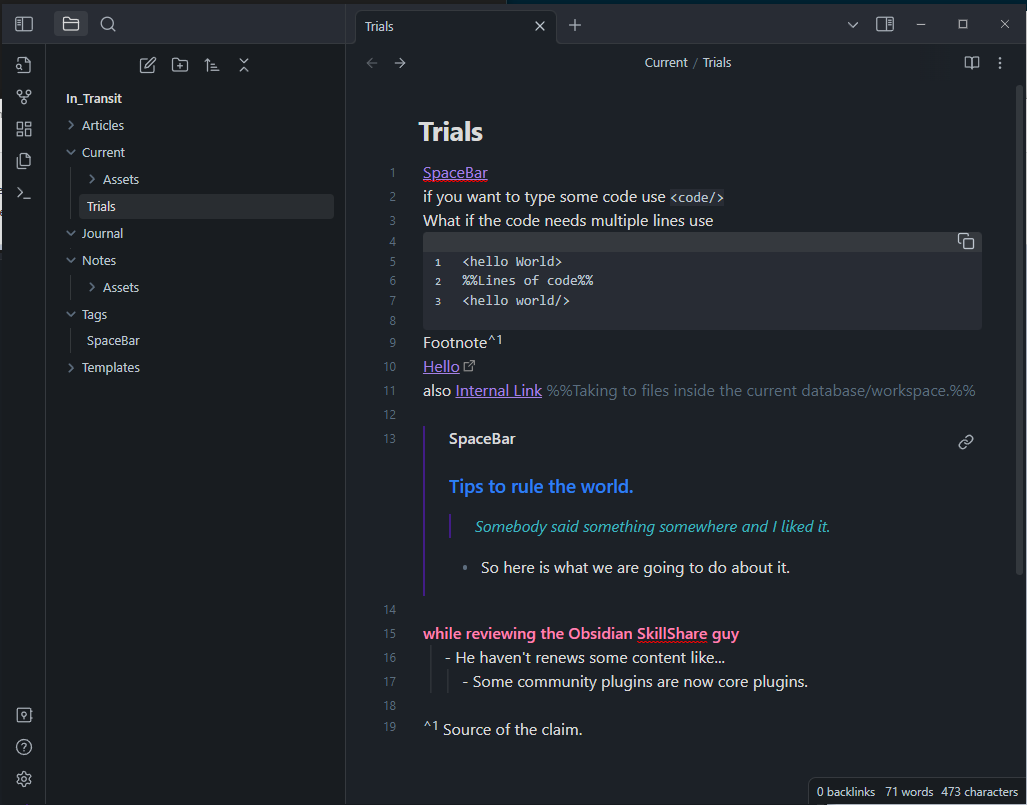Switch to reading view with book icon
The height and width of the screenshot is (805, 1027).
click(x=972, y=63)
